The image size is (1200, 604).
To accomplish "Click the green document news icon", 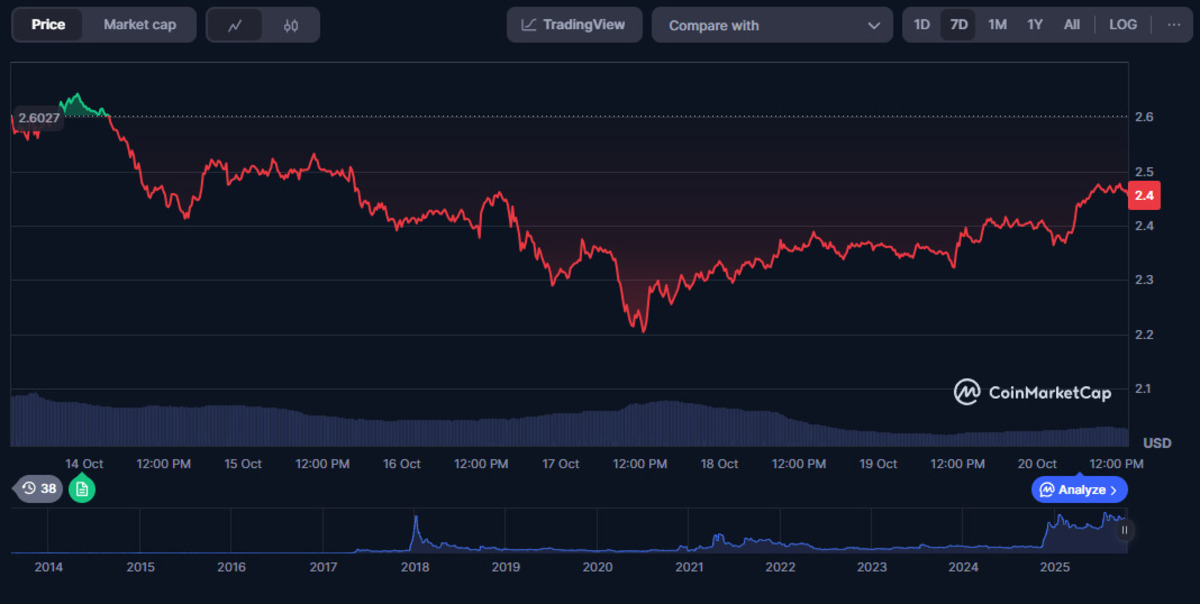I will pyautogui.click(x=82, y=489).
